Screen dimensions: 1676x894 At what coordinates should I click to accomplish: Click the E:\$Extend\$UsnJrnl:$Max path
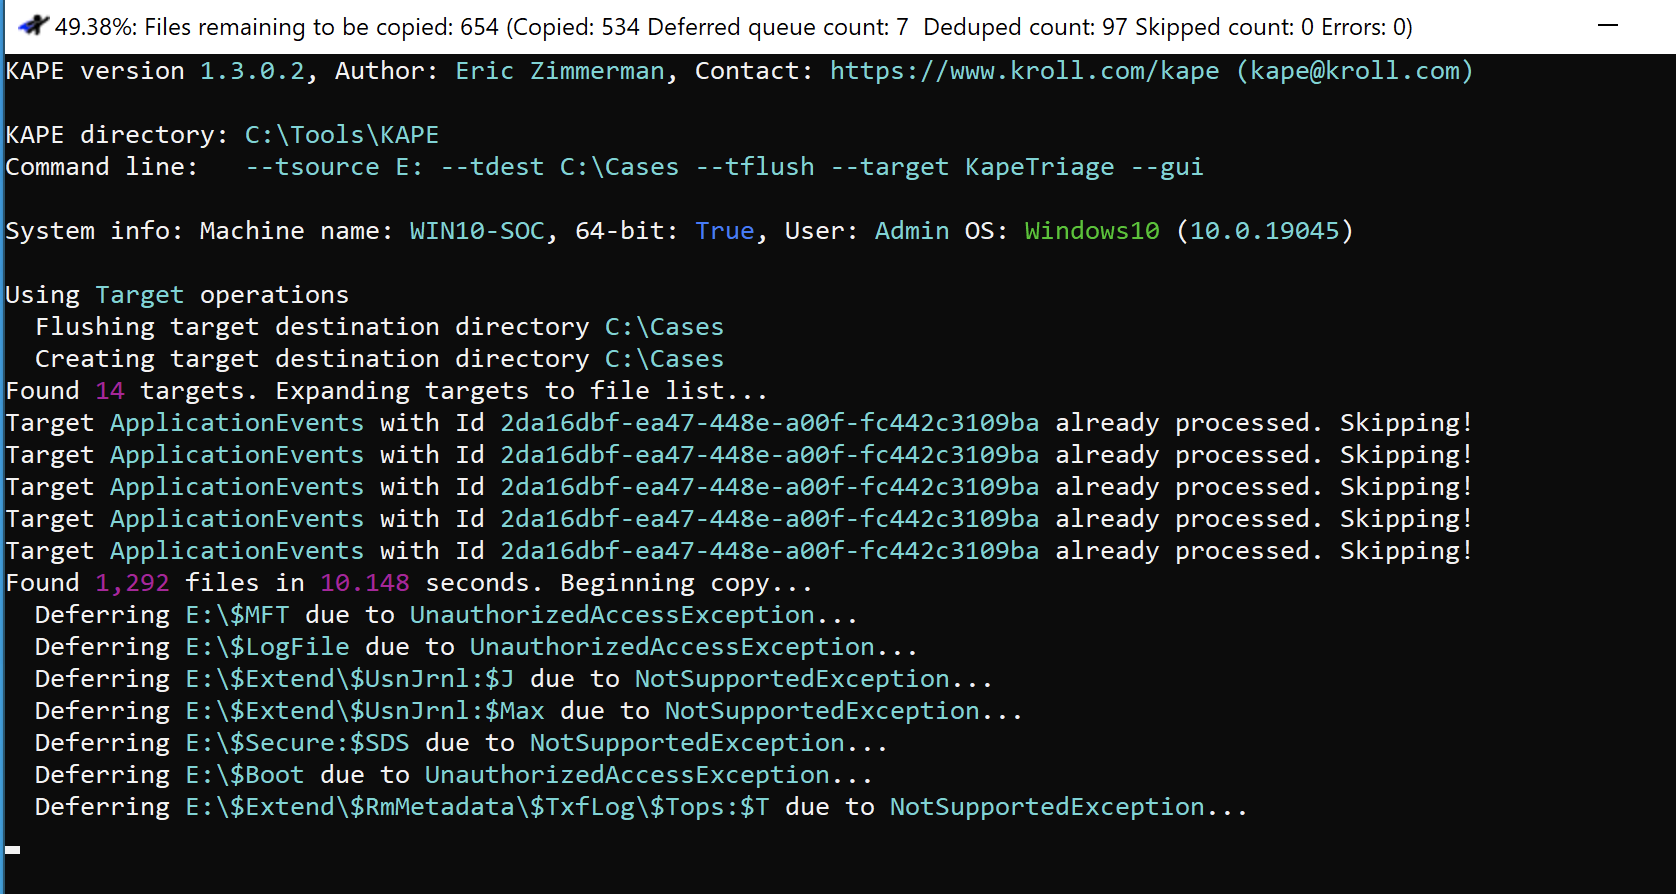(x=365, y=711)
